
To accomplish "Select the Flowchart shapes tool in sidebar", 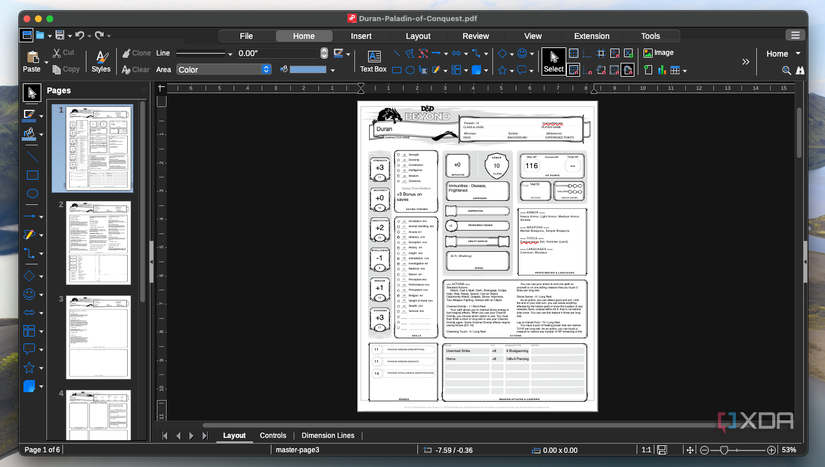I will [29, 331].
